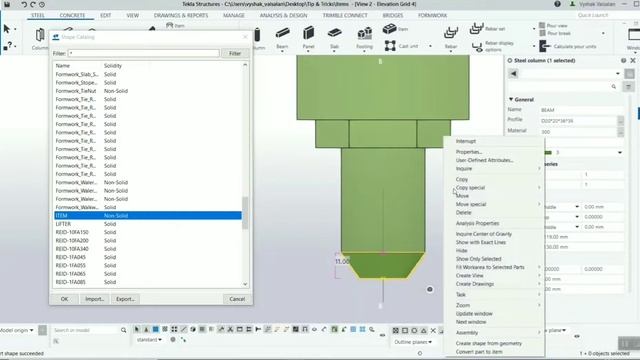Toggle the first snap switch near Outline planes
This screenshot has height=360, width=640.
pyautogui.click(x=396, y=330)
